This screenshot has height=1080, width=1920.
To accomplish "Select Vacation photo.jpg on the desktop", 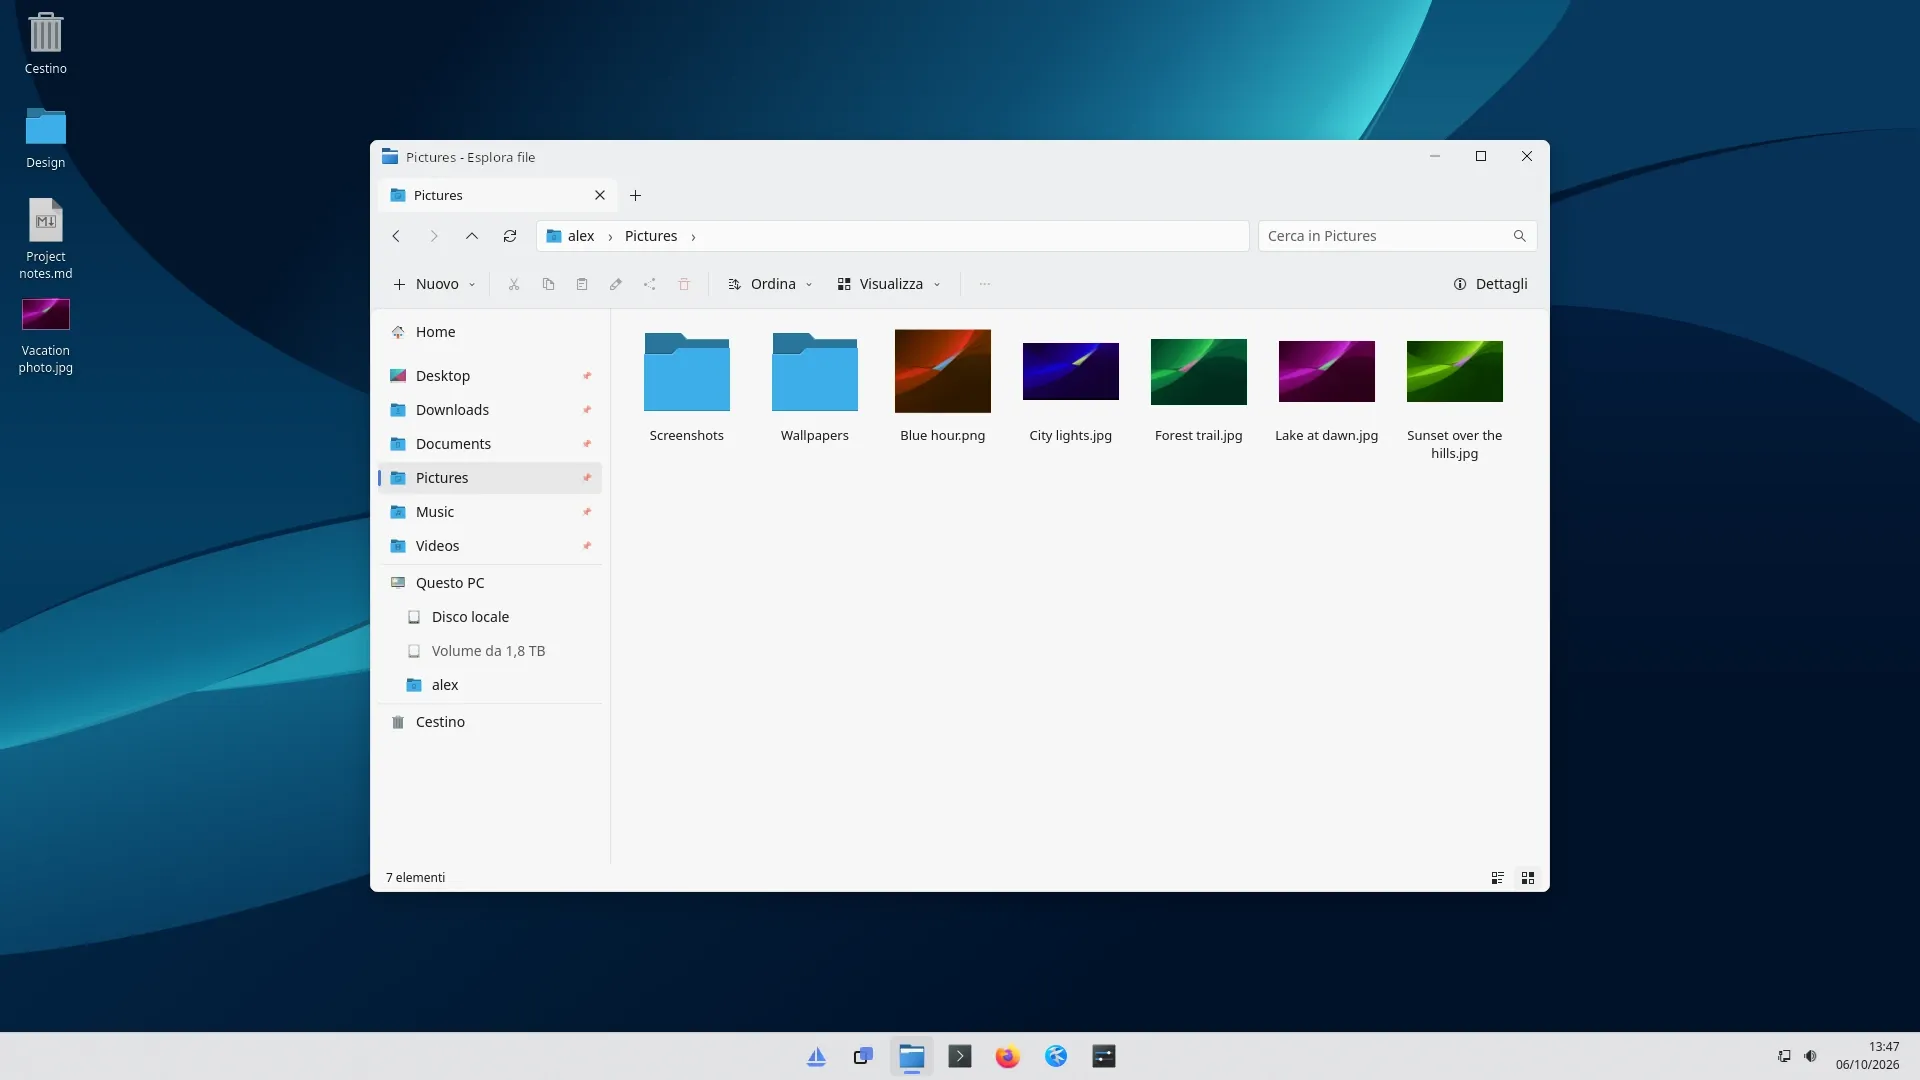I will pyautogui.click(x=46, y=336).
